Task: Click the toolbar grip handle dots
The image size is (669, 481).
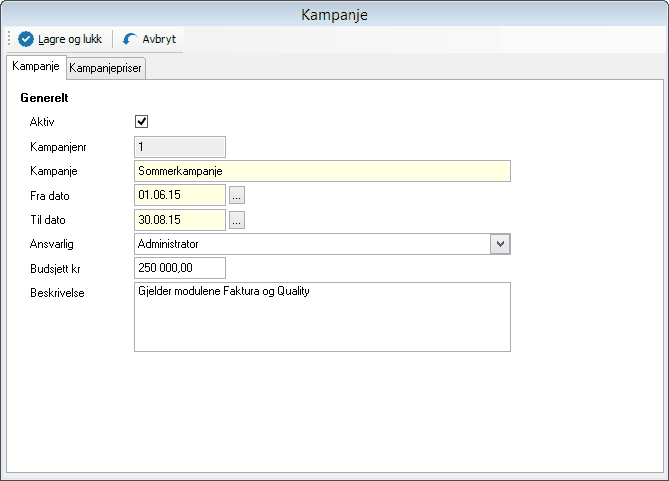Action: click(9, 38)
